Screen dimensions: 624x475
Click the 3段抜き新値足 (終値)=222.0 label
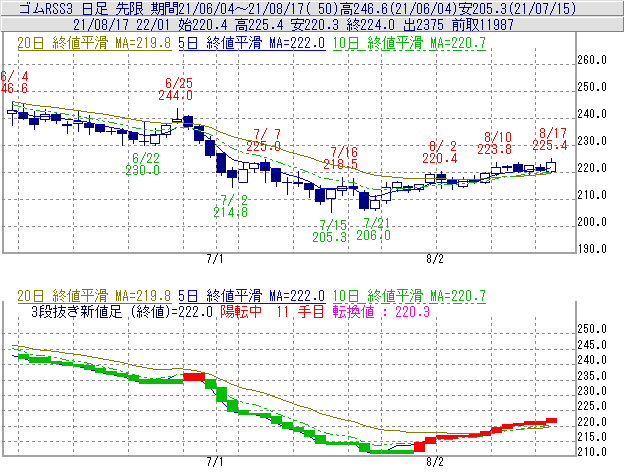click(x=122, y=311)
